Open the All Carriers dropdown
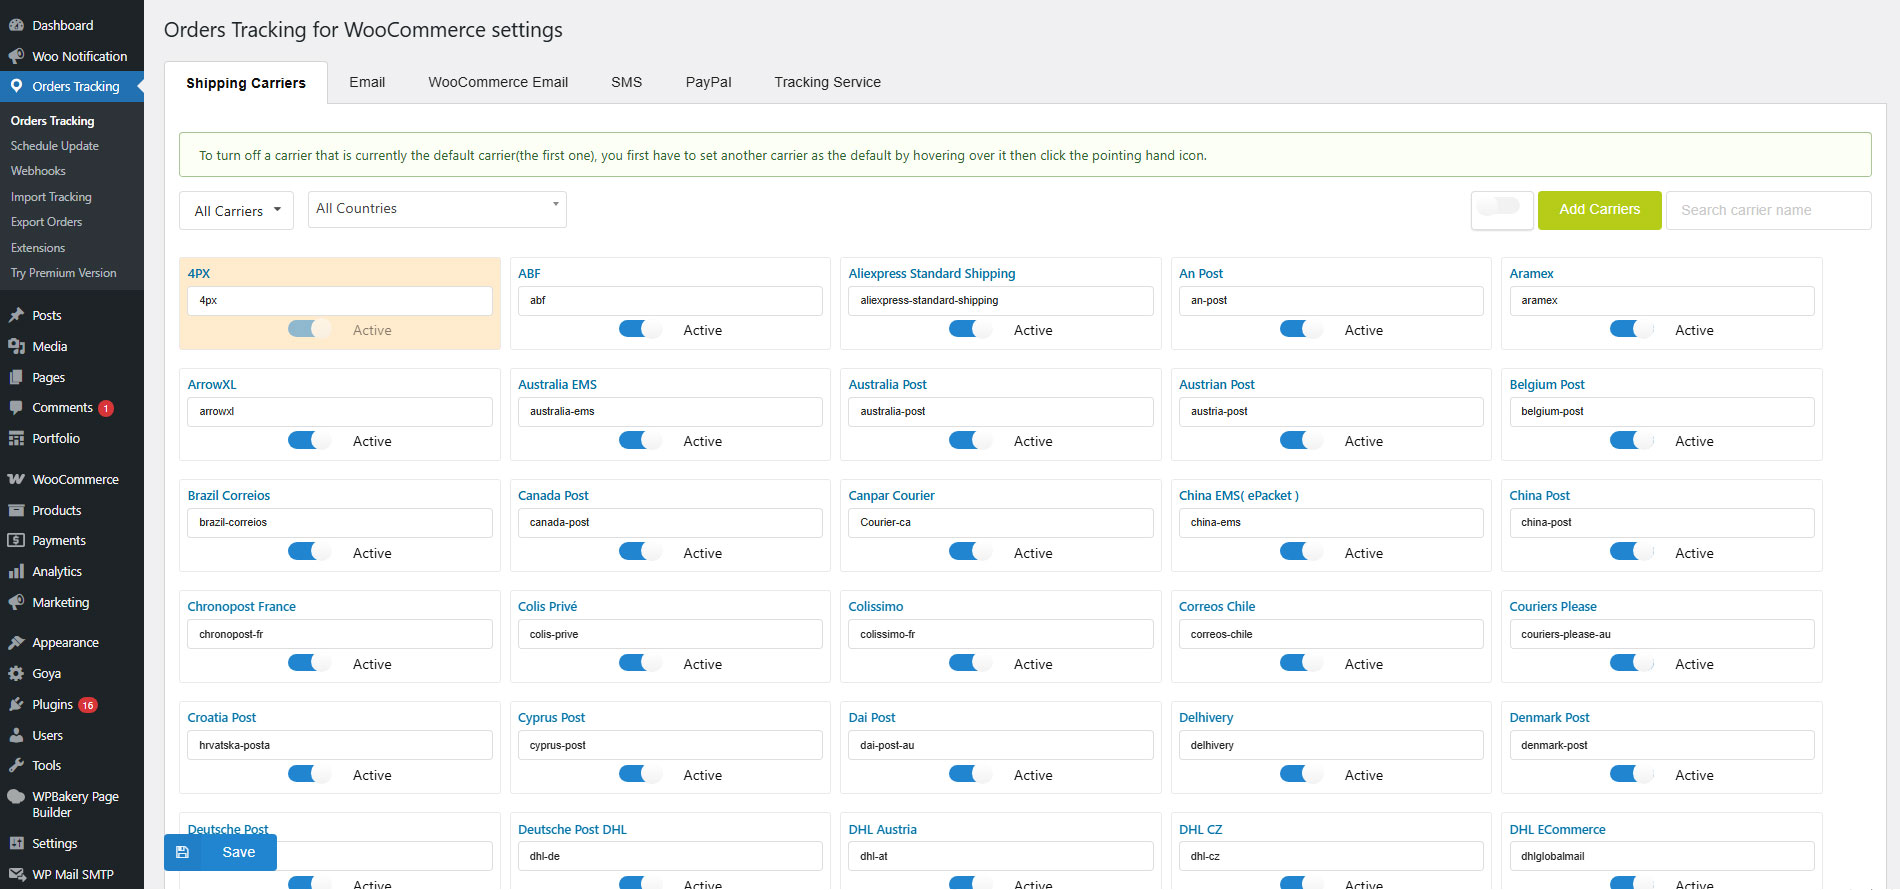 pos(236,211)
